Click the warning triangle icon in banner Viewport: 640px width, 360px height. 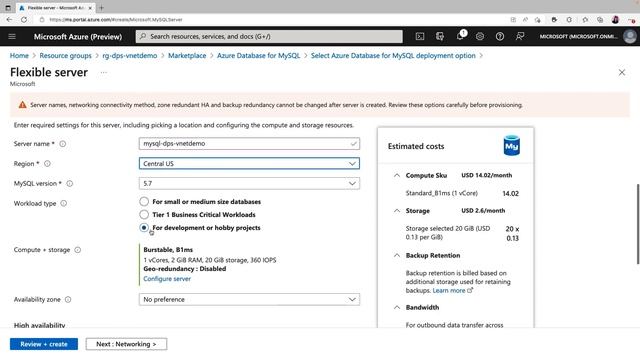click(x=22, y=105)
